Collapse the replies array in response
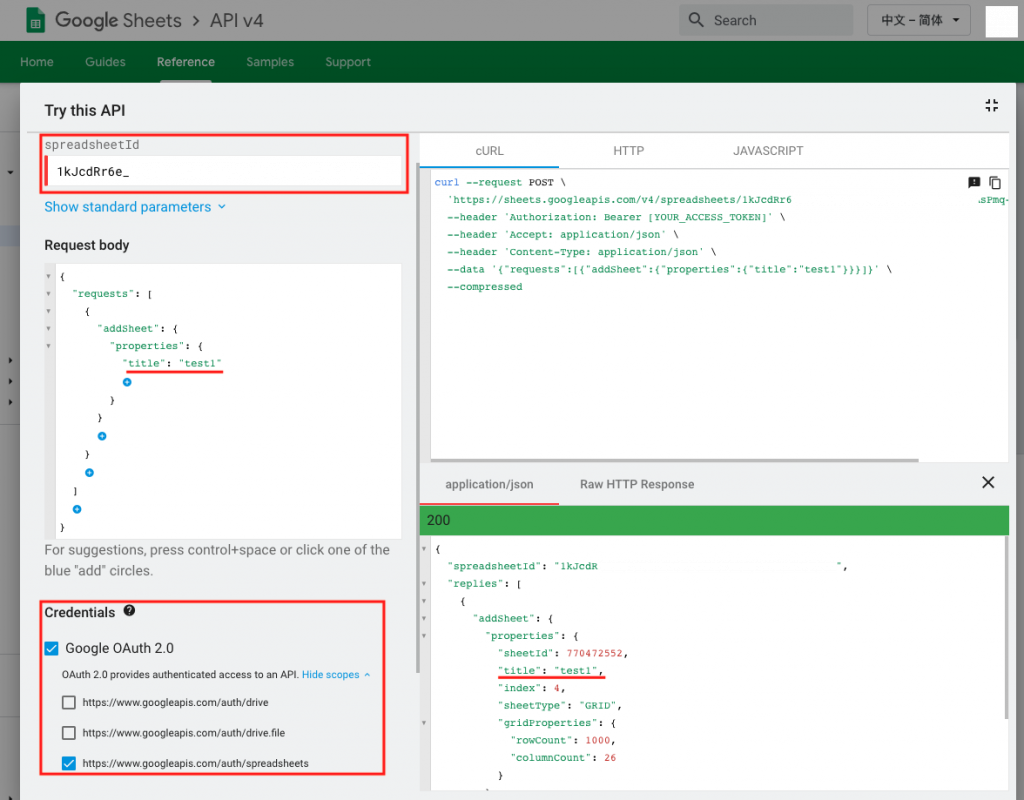The width and height of the screenshot is (1024, 800). pyautogui.click(x=424, y=584)
